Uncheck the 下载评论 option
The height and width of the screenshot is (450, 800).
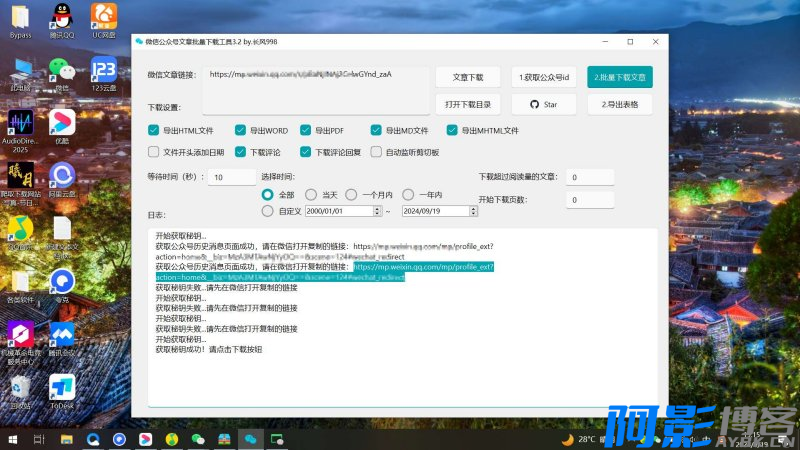[240, 152]
